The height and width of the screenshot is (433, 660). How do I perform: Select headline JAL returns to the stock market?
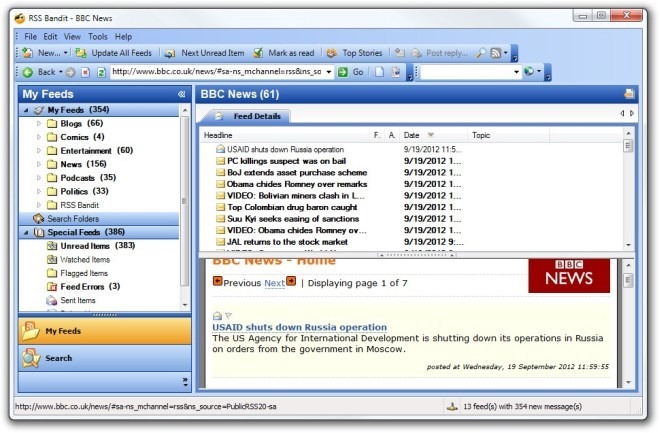pyautogui.click(x=287, y=242)
